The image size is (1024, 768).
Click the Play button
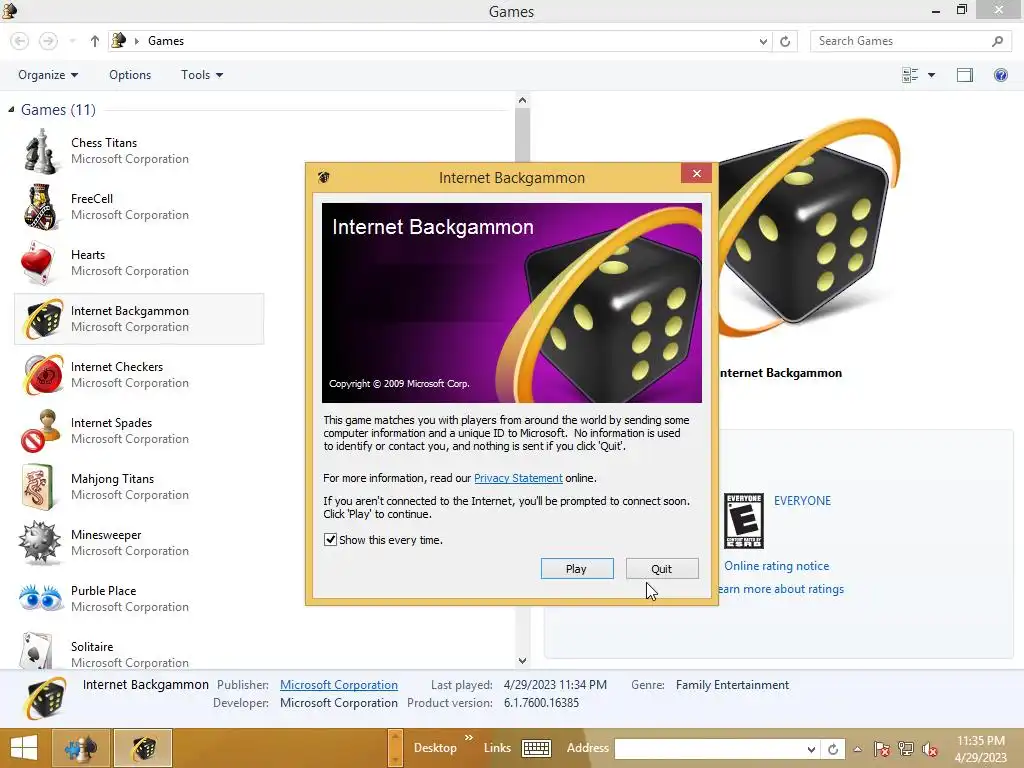[x=577, y=569]
